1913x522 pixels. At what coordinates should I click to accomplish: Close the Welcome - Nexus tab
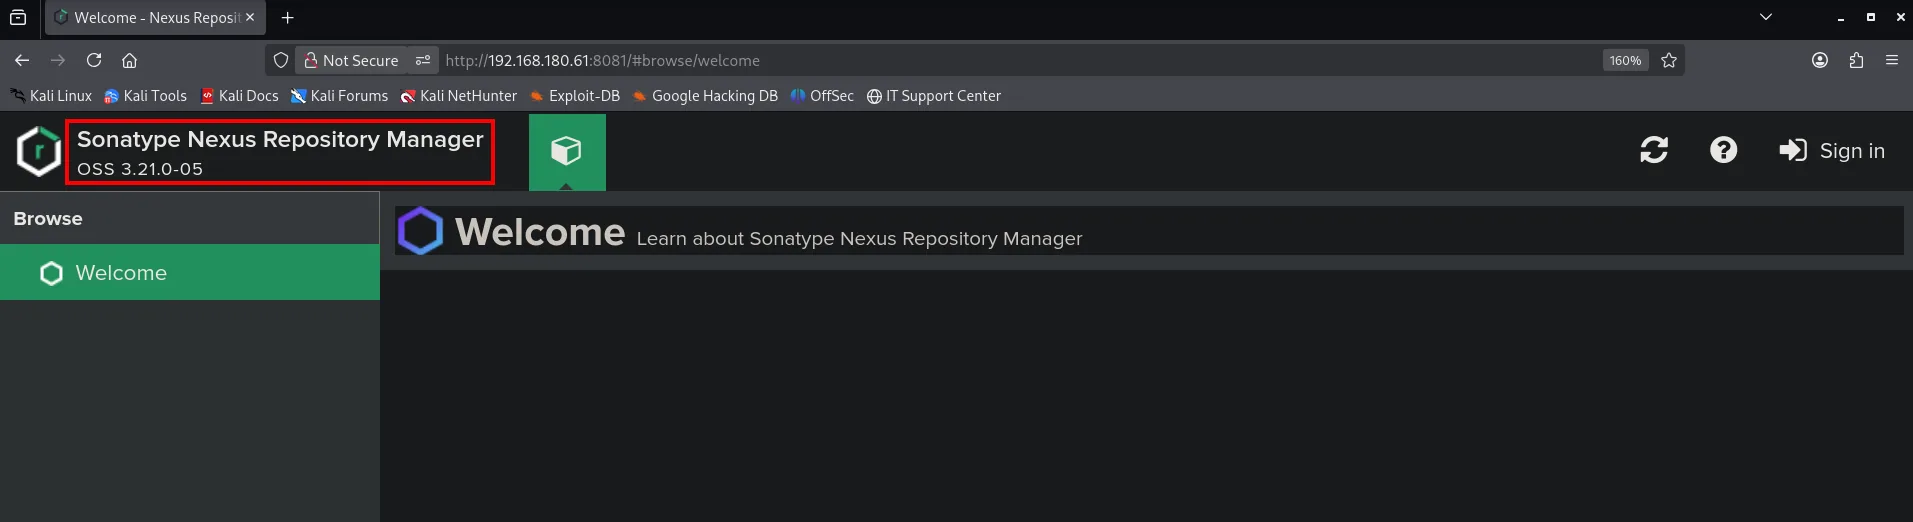point(250,18)
